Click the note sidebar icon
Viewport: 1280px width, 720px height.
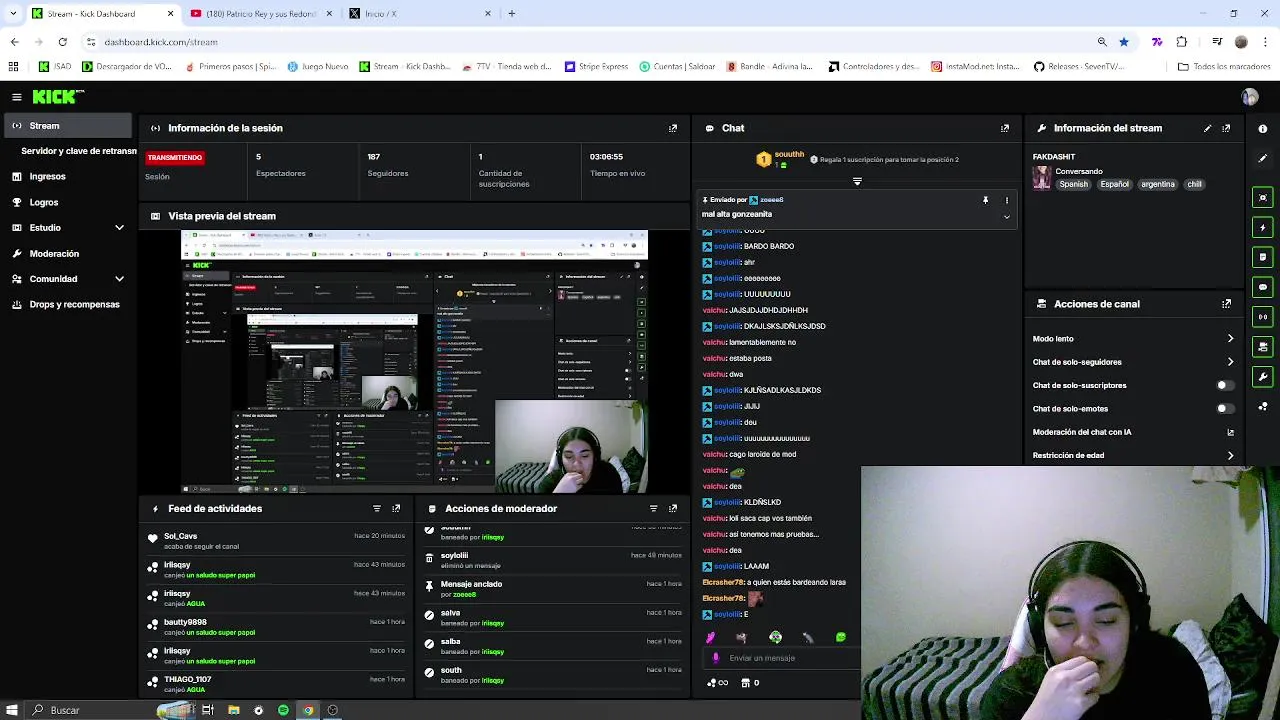(x=1263, y=257)
